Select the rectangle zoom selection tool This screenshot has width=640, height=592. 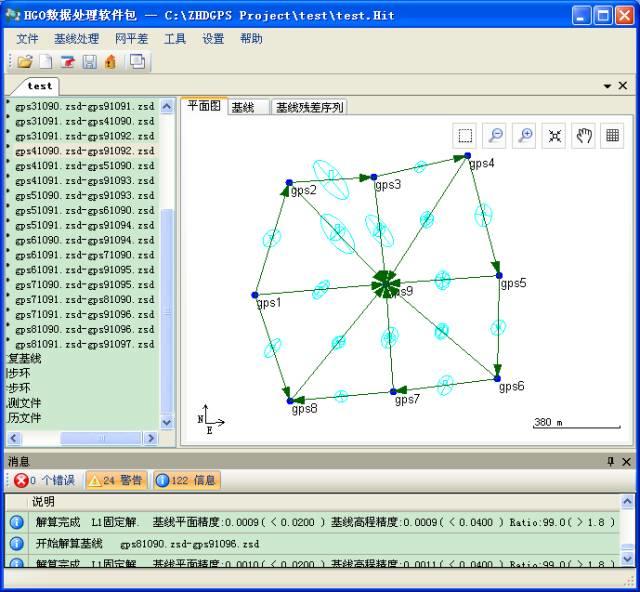[x=465, y=135]
